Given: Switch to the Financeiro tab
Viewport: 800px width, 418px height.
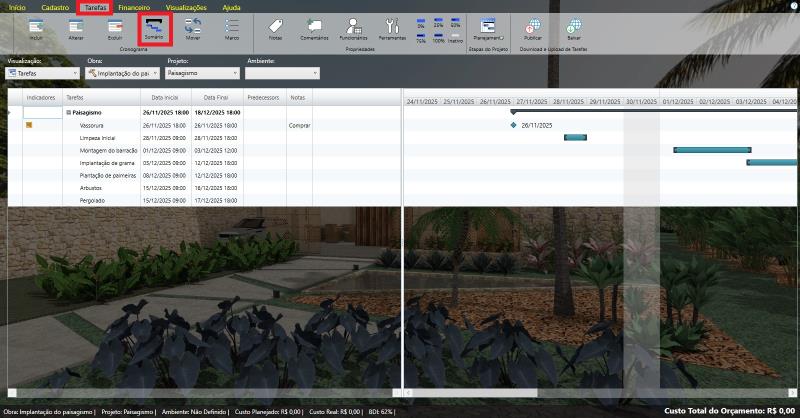Looking at the screenshot, I should (x=133, y=7).
